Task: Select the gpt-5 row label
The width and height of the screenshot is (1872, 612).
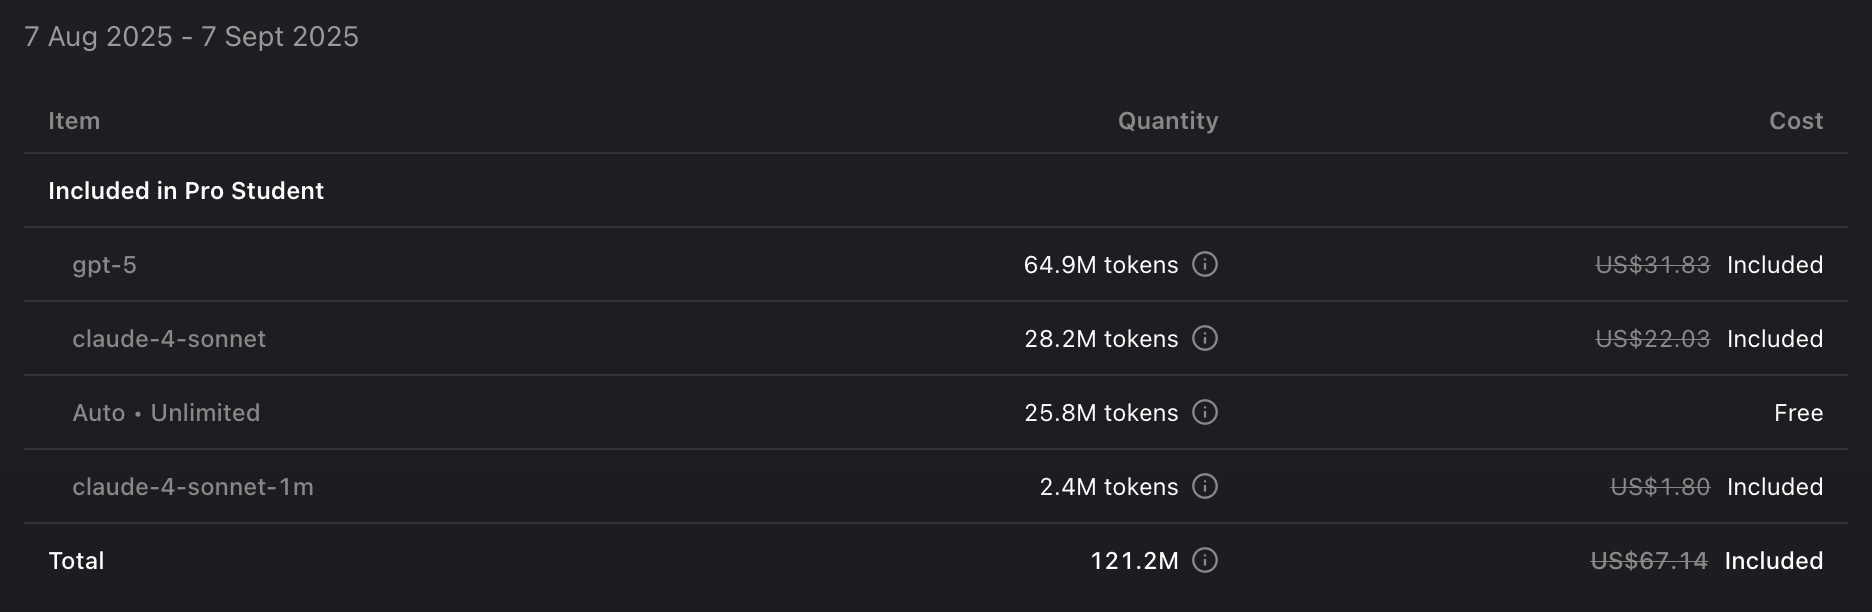Action: click(104, 265)
